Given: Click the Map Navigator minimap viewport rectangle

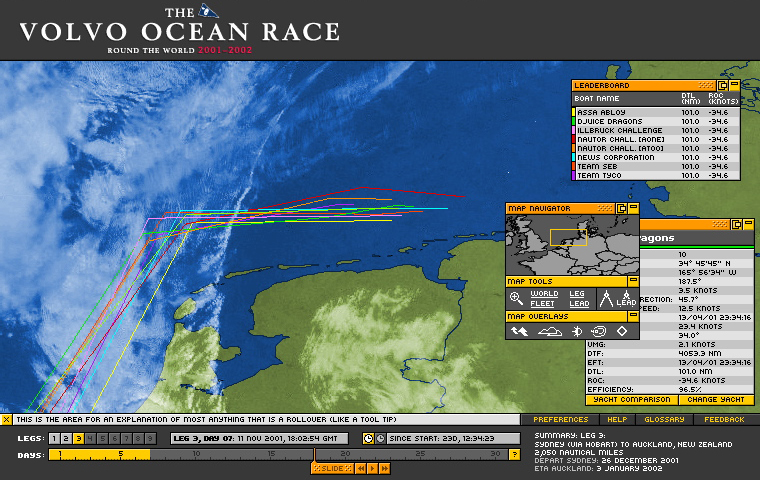Looking at the screenshot, I should click(x=568, y=238).
